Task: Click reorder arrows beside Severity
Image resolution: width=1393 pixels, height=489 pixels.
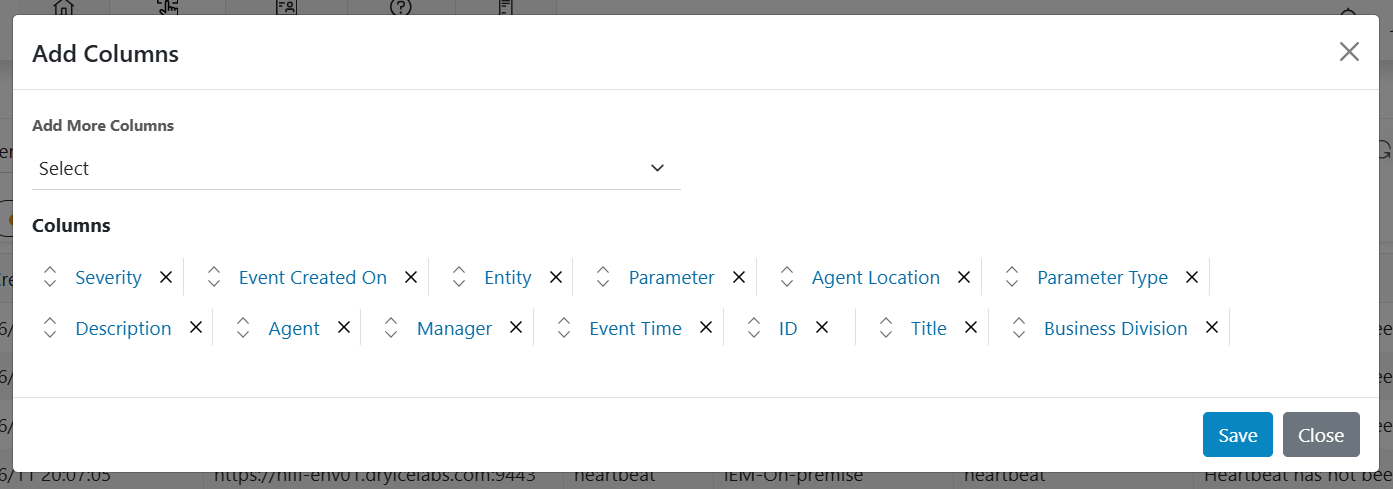Action: 50,277
